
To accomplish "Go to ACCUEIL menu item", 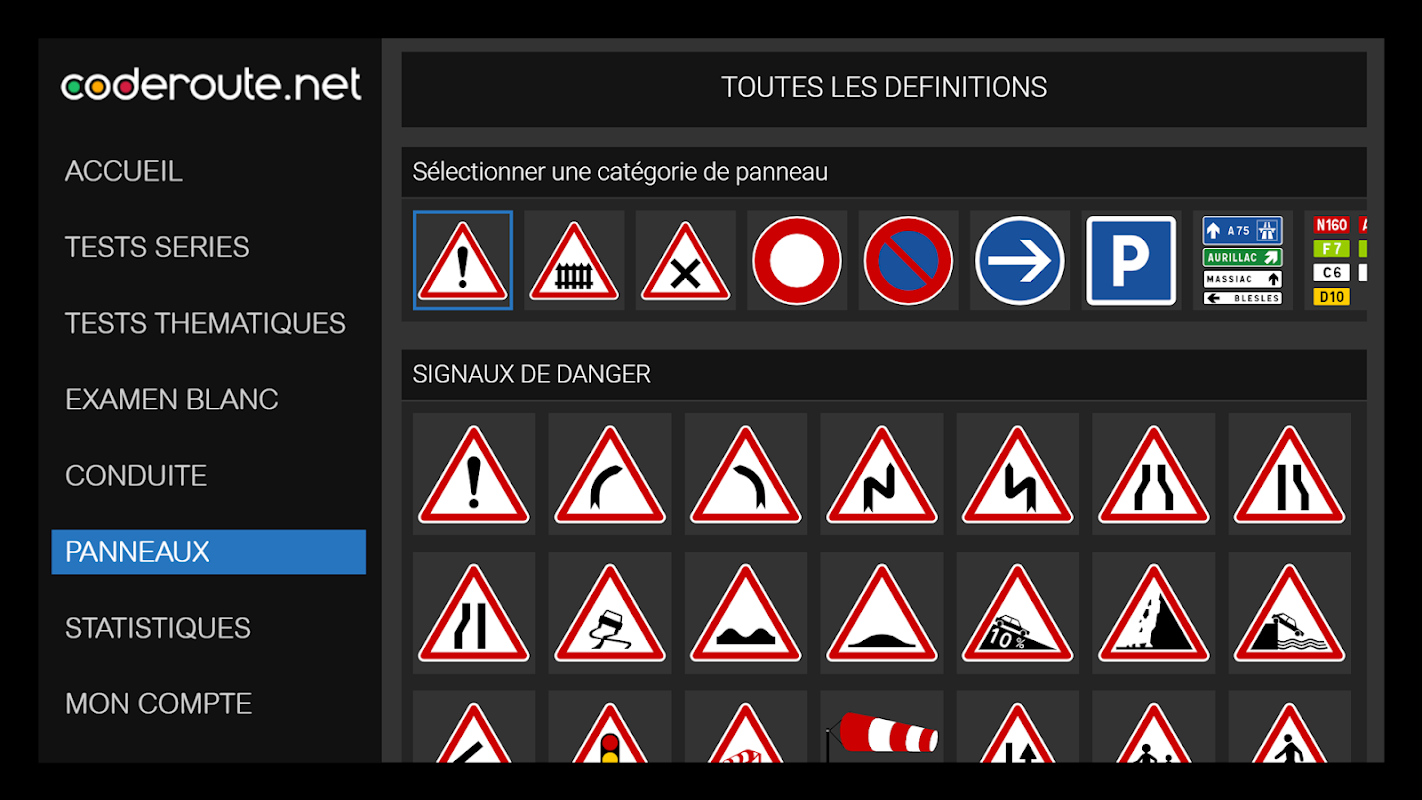I will click(x=124, y=171).
